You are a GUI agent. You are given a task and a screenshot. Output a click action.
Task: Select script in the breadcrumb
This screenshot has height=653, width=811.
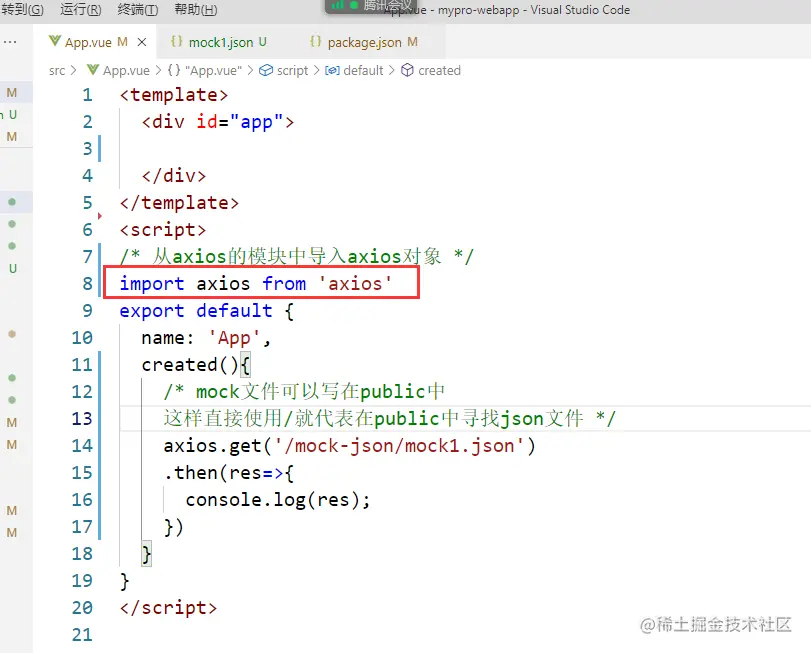pos(292,70)
